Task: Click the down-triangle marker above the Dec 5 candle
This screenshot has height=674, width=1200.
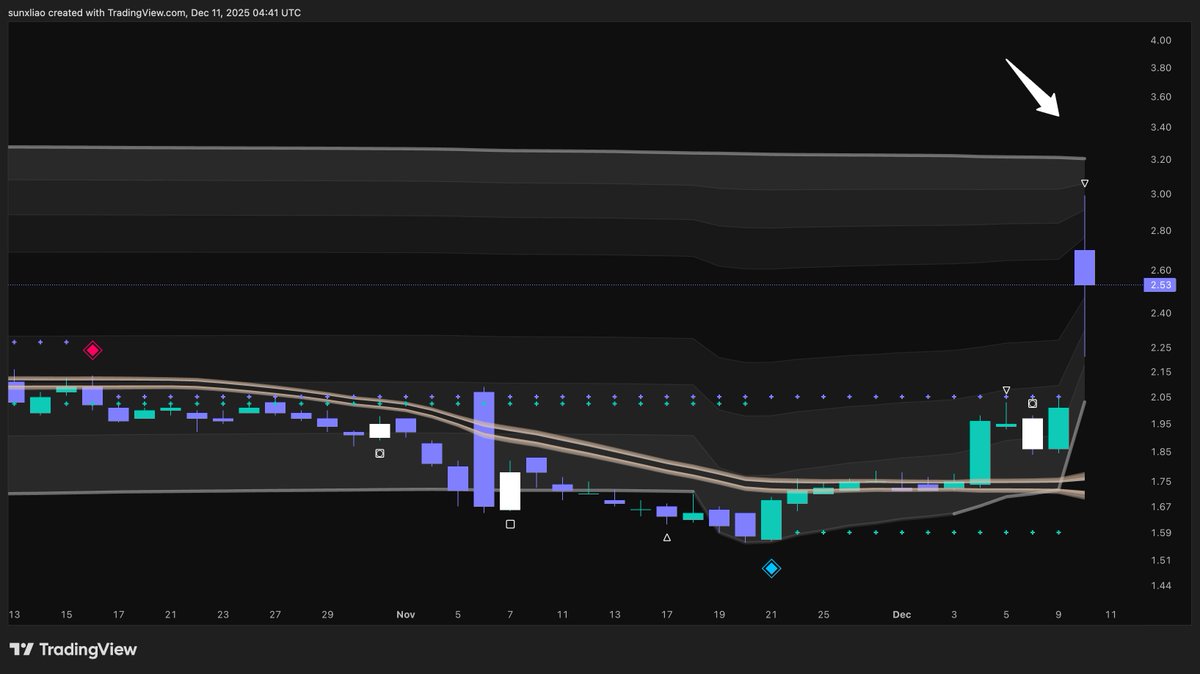Action: pyautogui.click(x=1007, y=390)
